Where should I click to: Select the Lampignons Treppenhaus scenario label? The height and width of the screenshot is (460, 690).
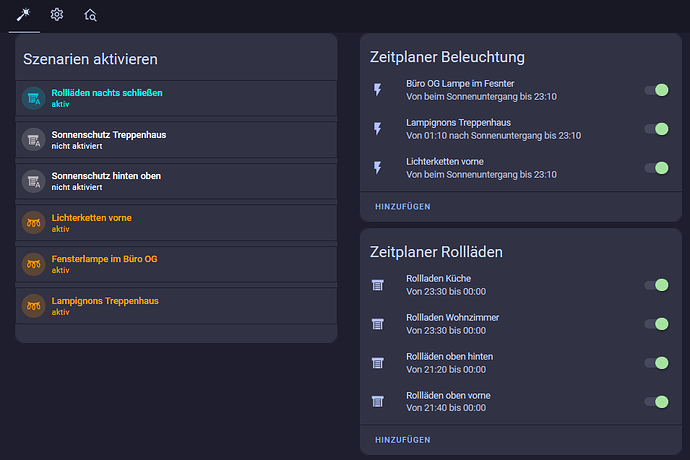coord(105,301)
